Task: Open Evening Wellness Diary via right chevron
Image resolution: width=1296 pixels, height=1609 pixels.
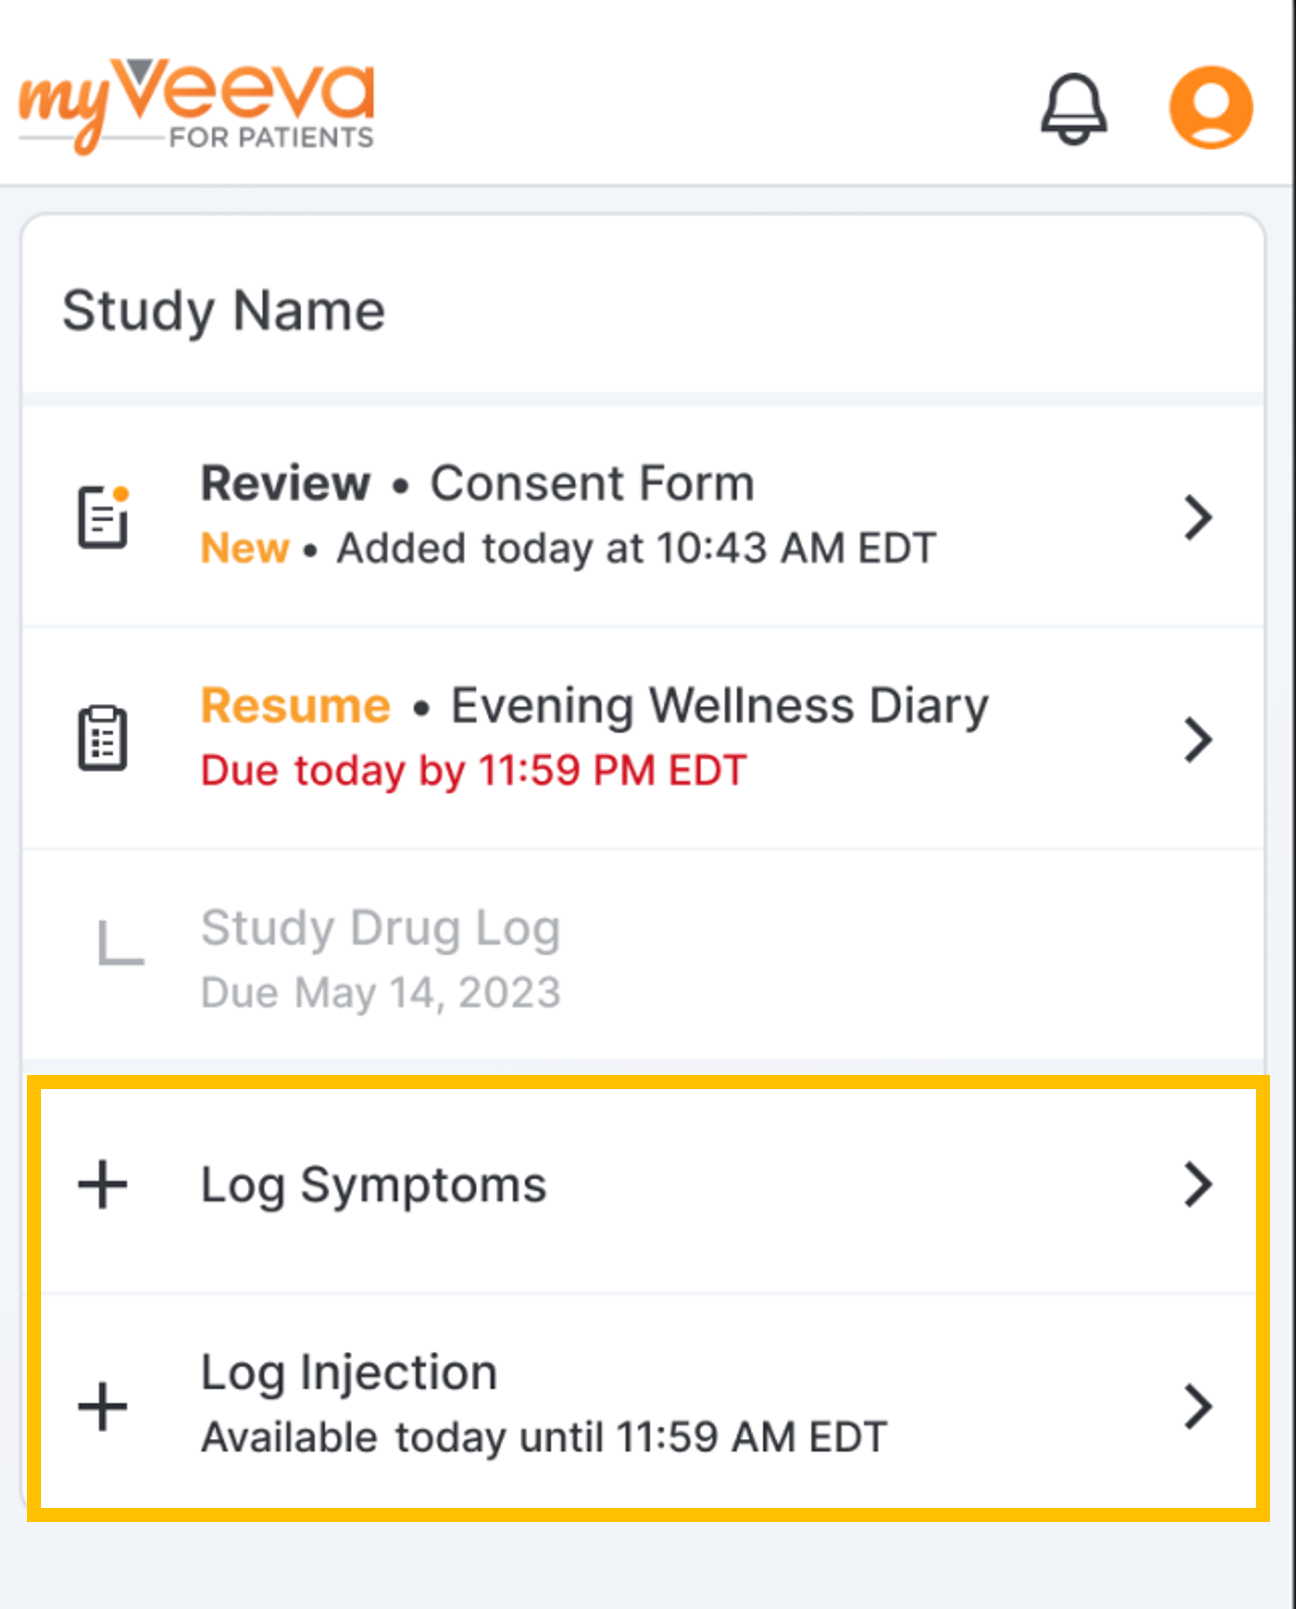Action: [x=1197, y=740]
